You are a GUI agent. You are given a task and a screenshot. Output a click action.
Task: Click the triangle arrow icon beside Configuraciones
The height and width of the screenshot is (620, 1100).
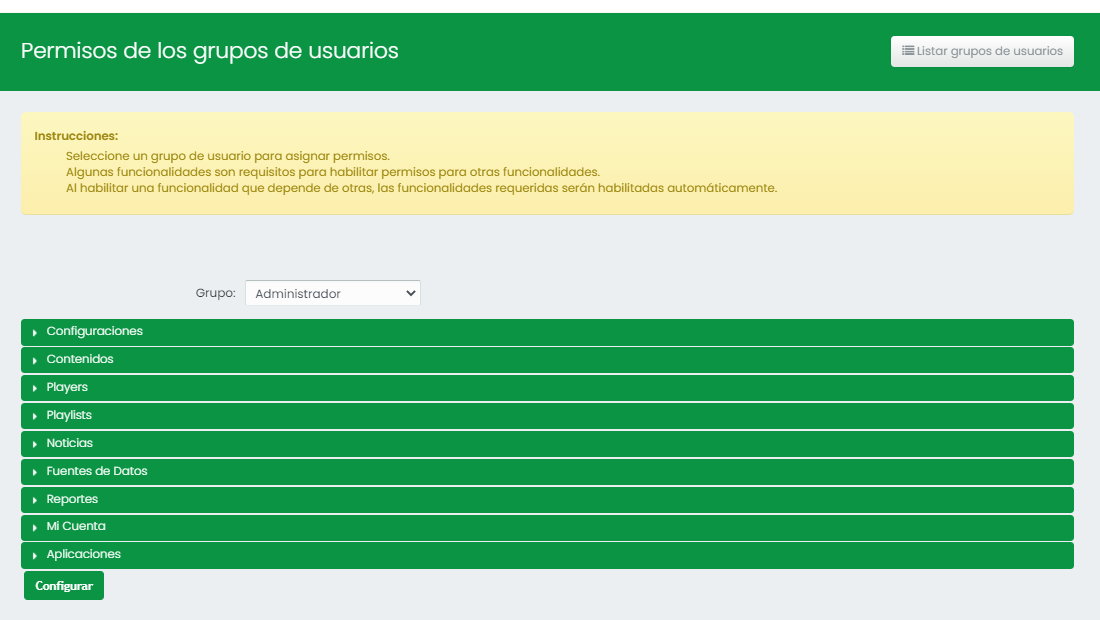coord(34,332)
